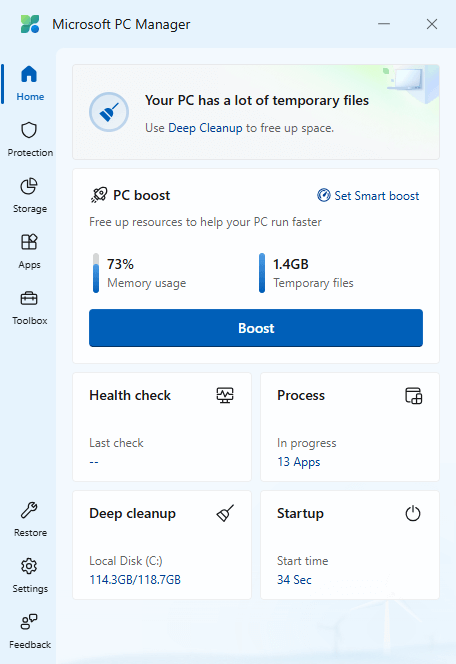Viewport: 456px width, 664px height.
Task: Open the Process card
Action: (350, 427)
